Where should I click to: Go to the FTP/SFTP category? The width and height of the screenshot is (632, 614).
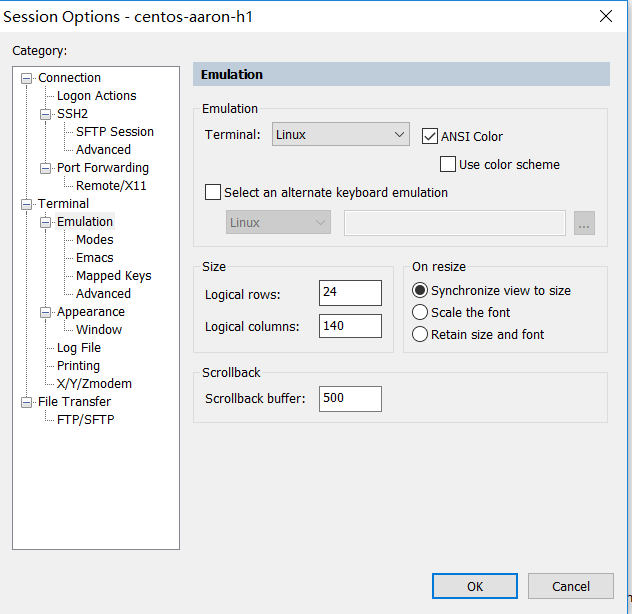tap(85, 420)
